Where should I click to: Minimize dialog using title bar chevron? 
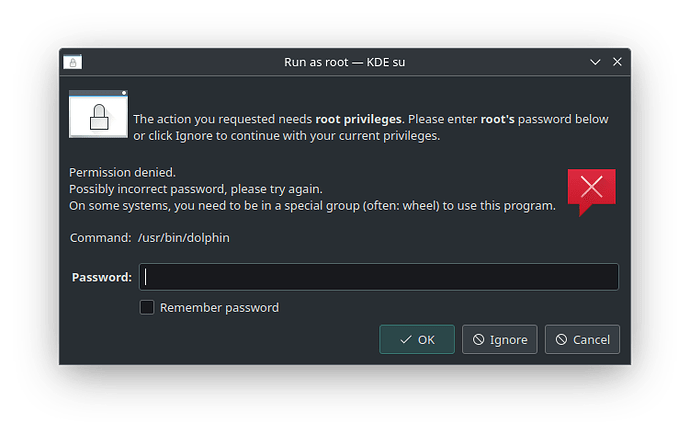[x=595, y=62]
